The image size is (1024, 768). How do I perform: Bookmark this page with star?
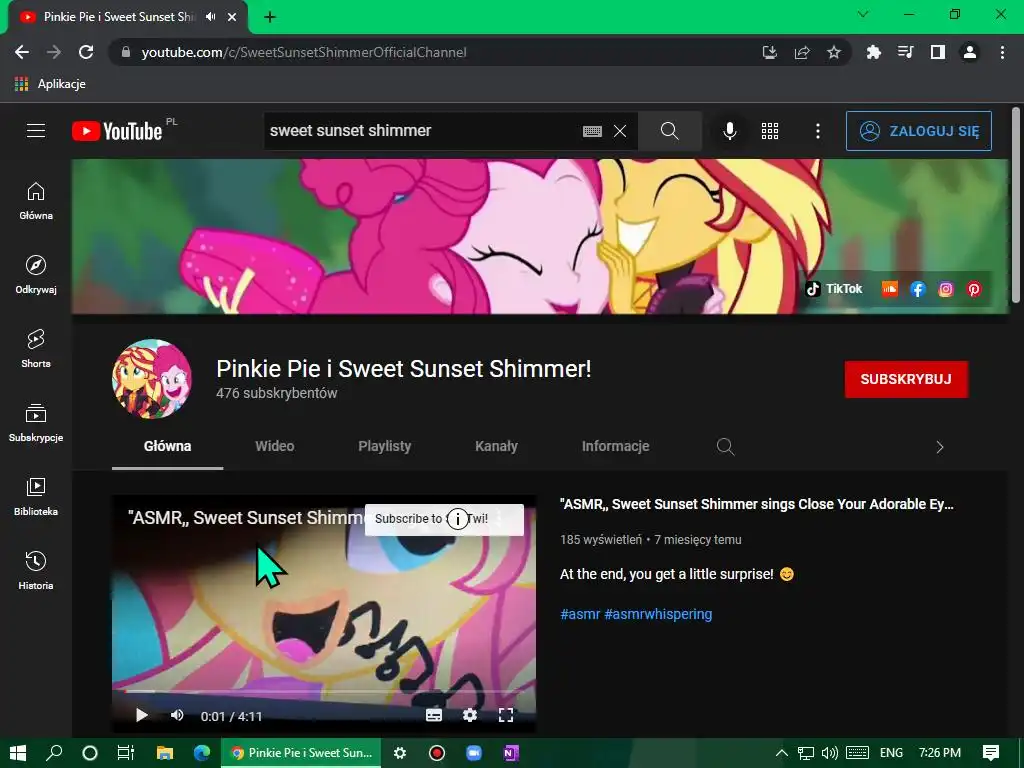[x=834, y=52]
